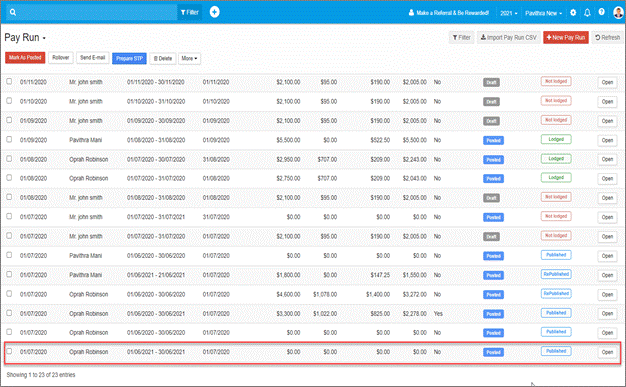Screen dimensions: 626x387
Task: Click the New Pay Run button
Action: (566, 38)
